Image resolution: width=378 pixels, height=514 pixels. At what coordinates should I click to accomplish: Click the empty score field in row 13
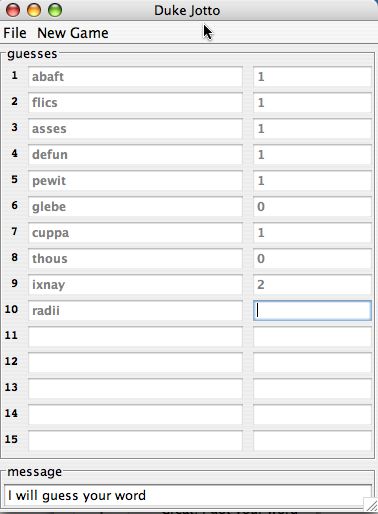[x=312, y=389]
